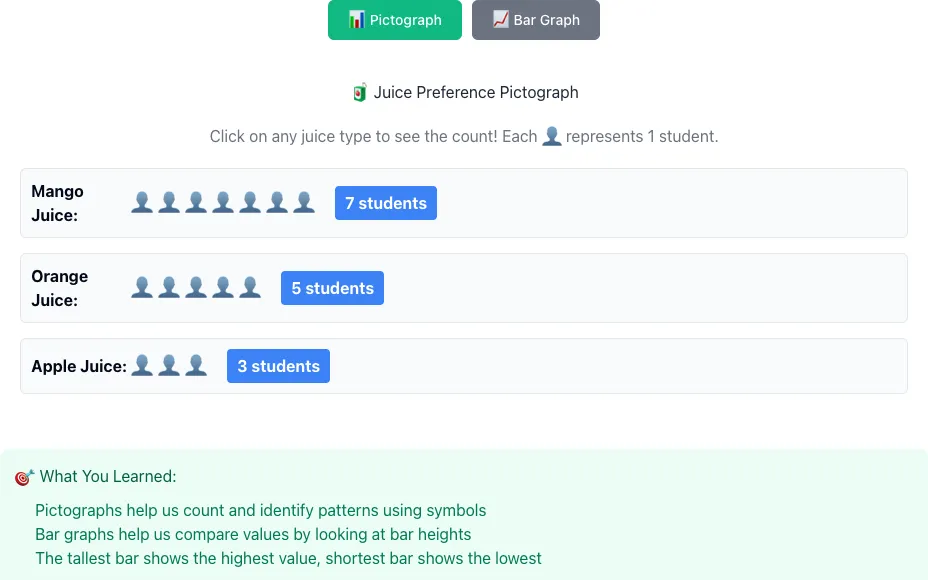Click the first Apple Juice student icon
This screenshot has height=580, width=928.
pyautogui.click(x=142, y=366)
